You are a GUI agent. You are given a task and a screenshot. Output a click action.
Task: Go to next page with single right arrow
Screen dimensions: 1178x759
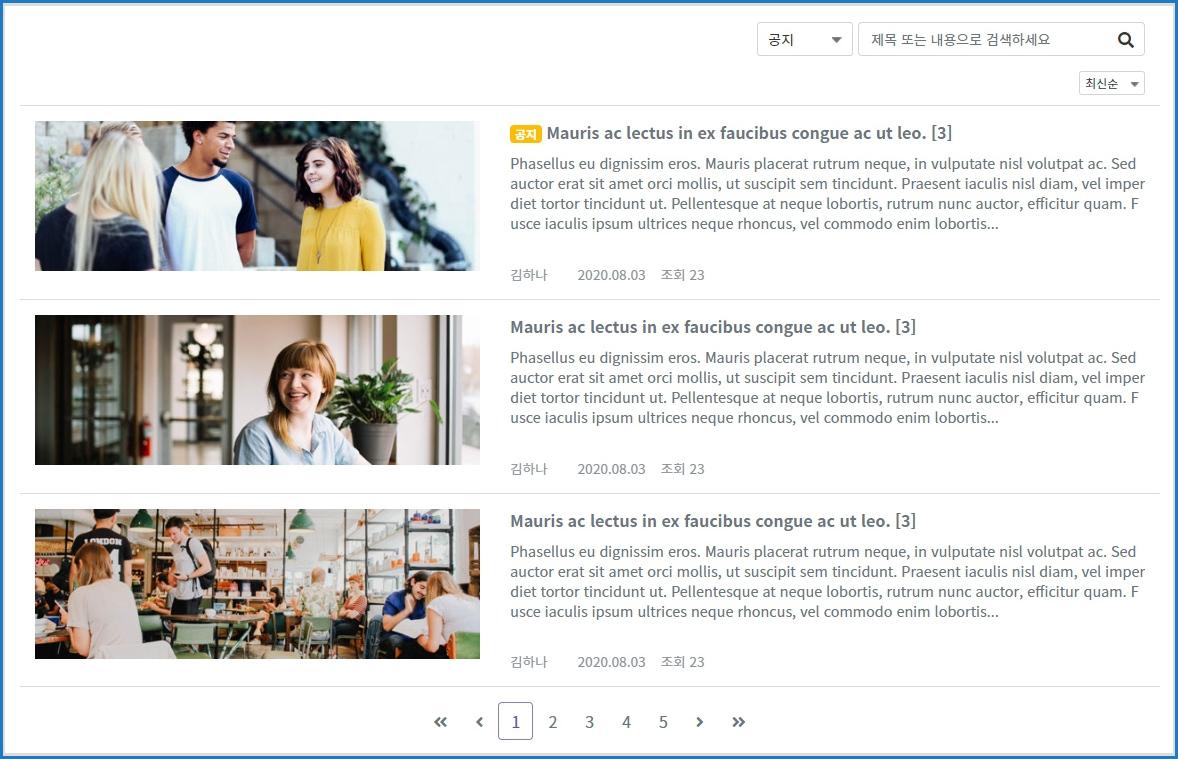point(699,722)
